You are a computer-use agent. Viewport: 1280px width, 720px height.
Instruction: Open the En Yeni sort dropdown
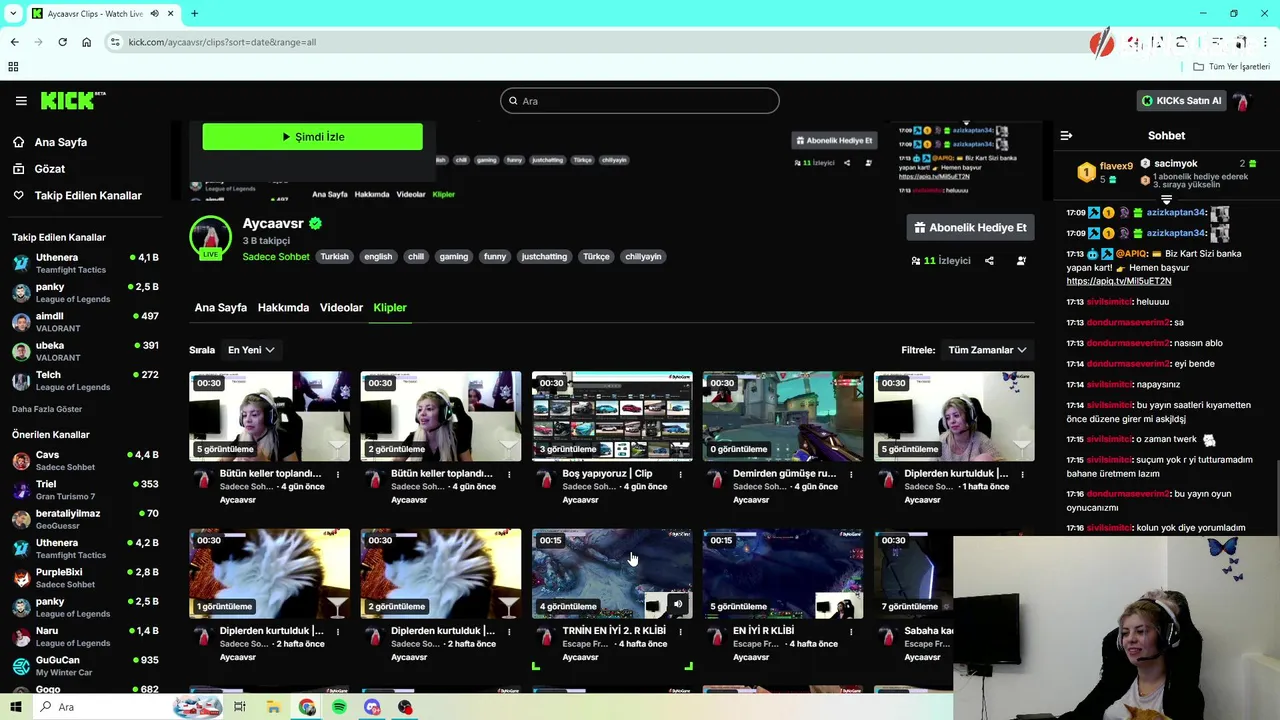pyautogui.click(x=251, y=350)
